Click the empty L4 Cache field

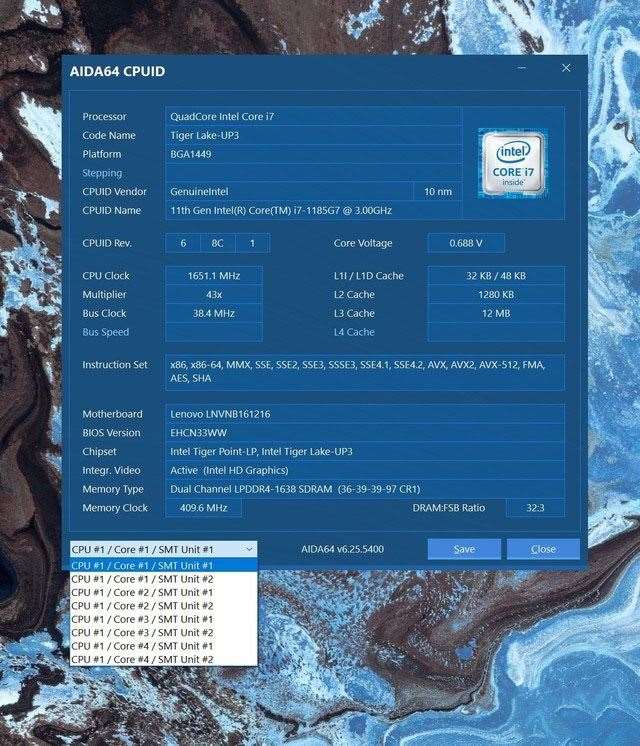(x=496, y=332)
